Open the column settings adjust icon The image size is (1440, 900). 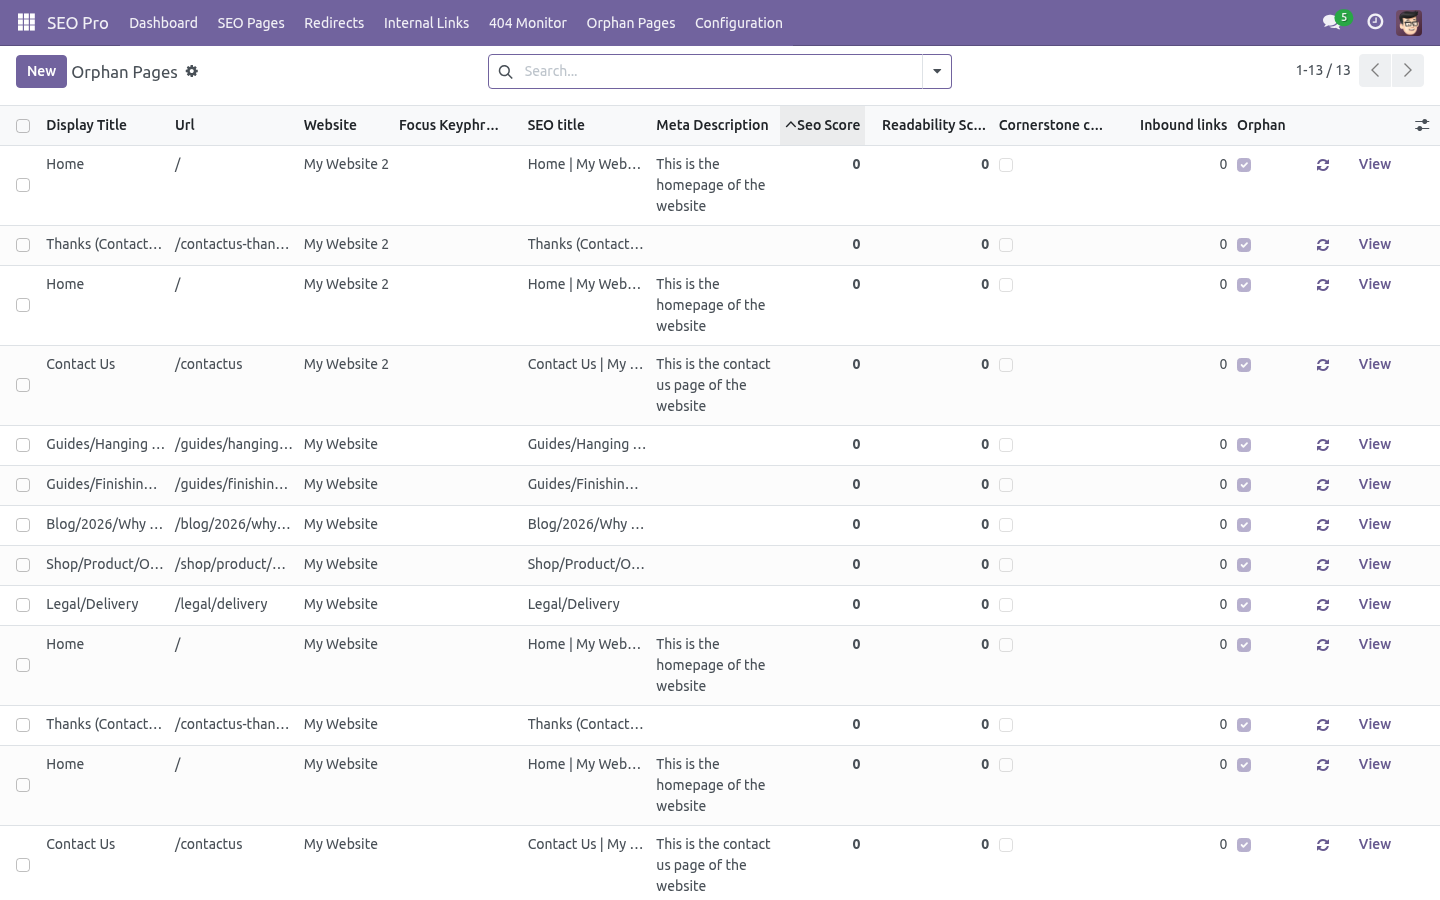1422,125
